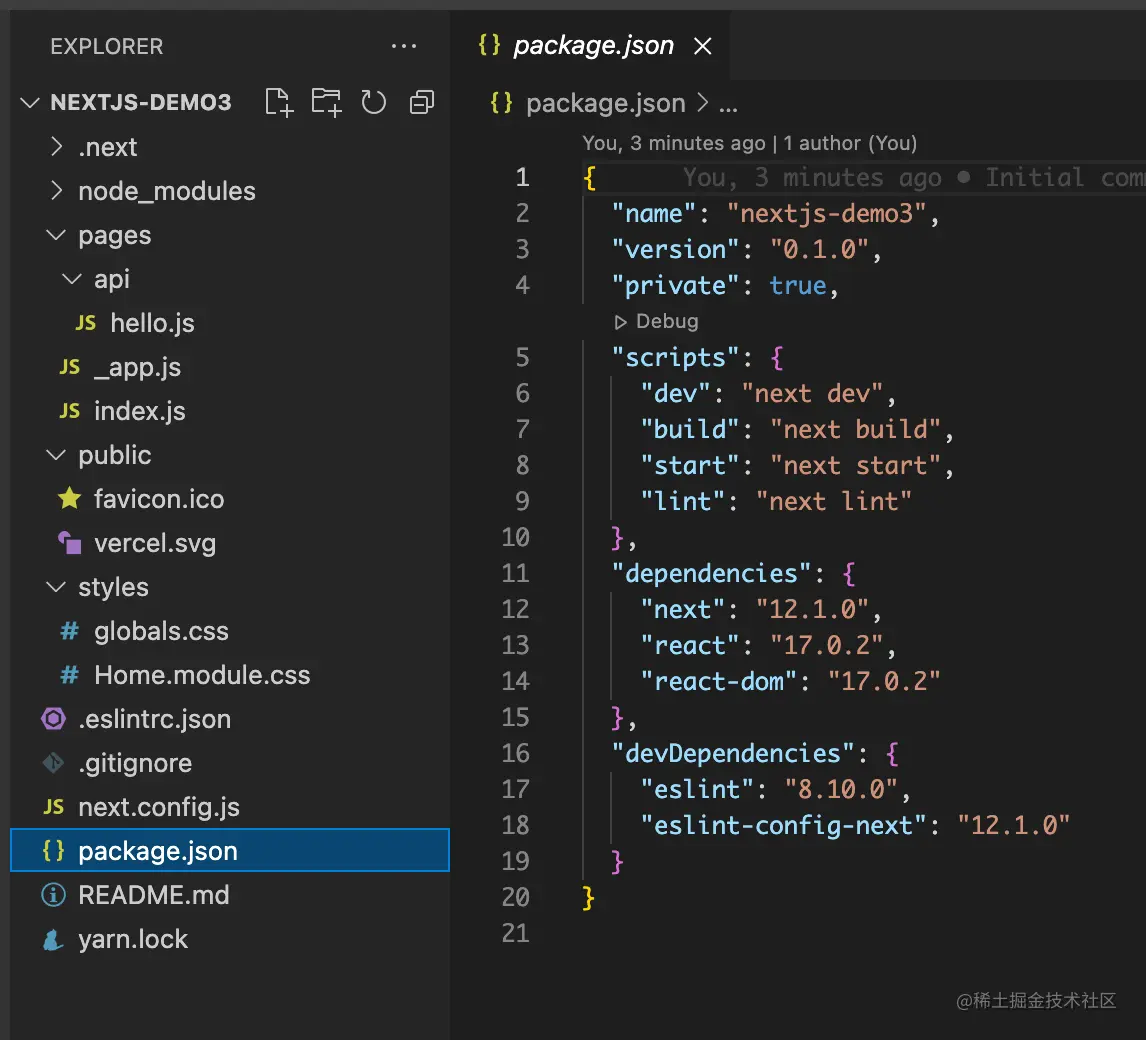This screenshot has width=1146, height=1040.
Task: Open the favicon.ico star file
Action: click(x=158, y=499)
